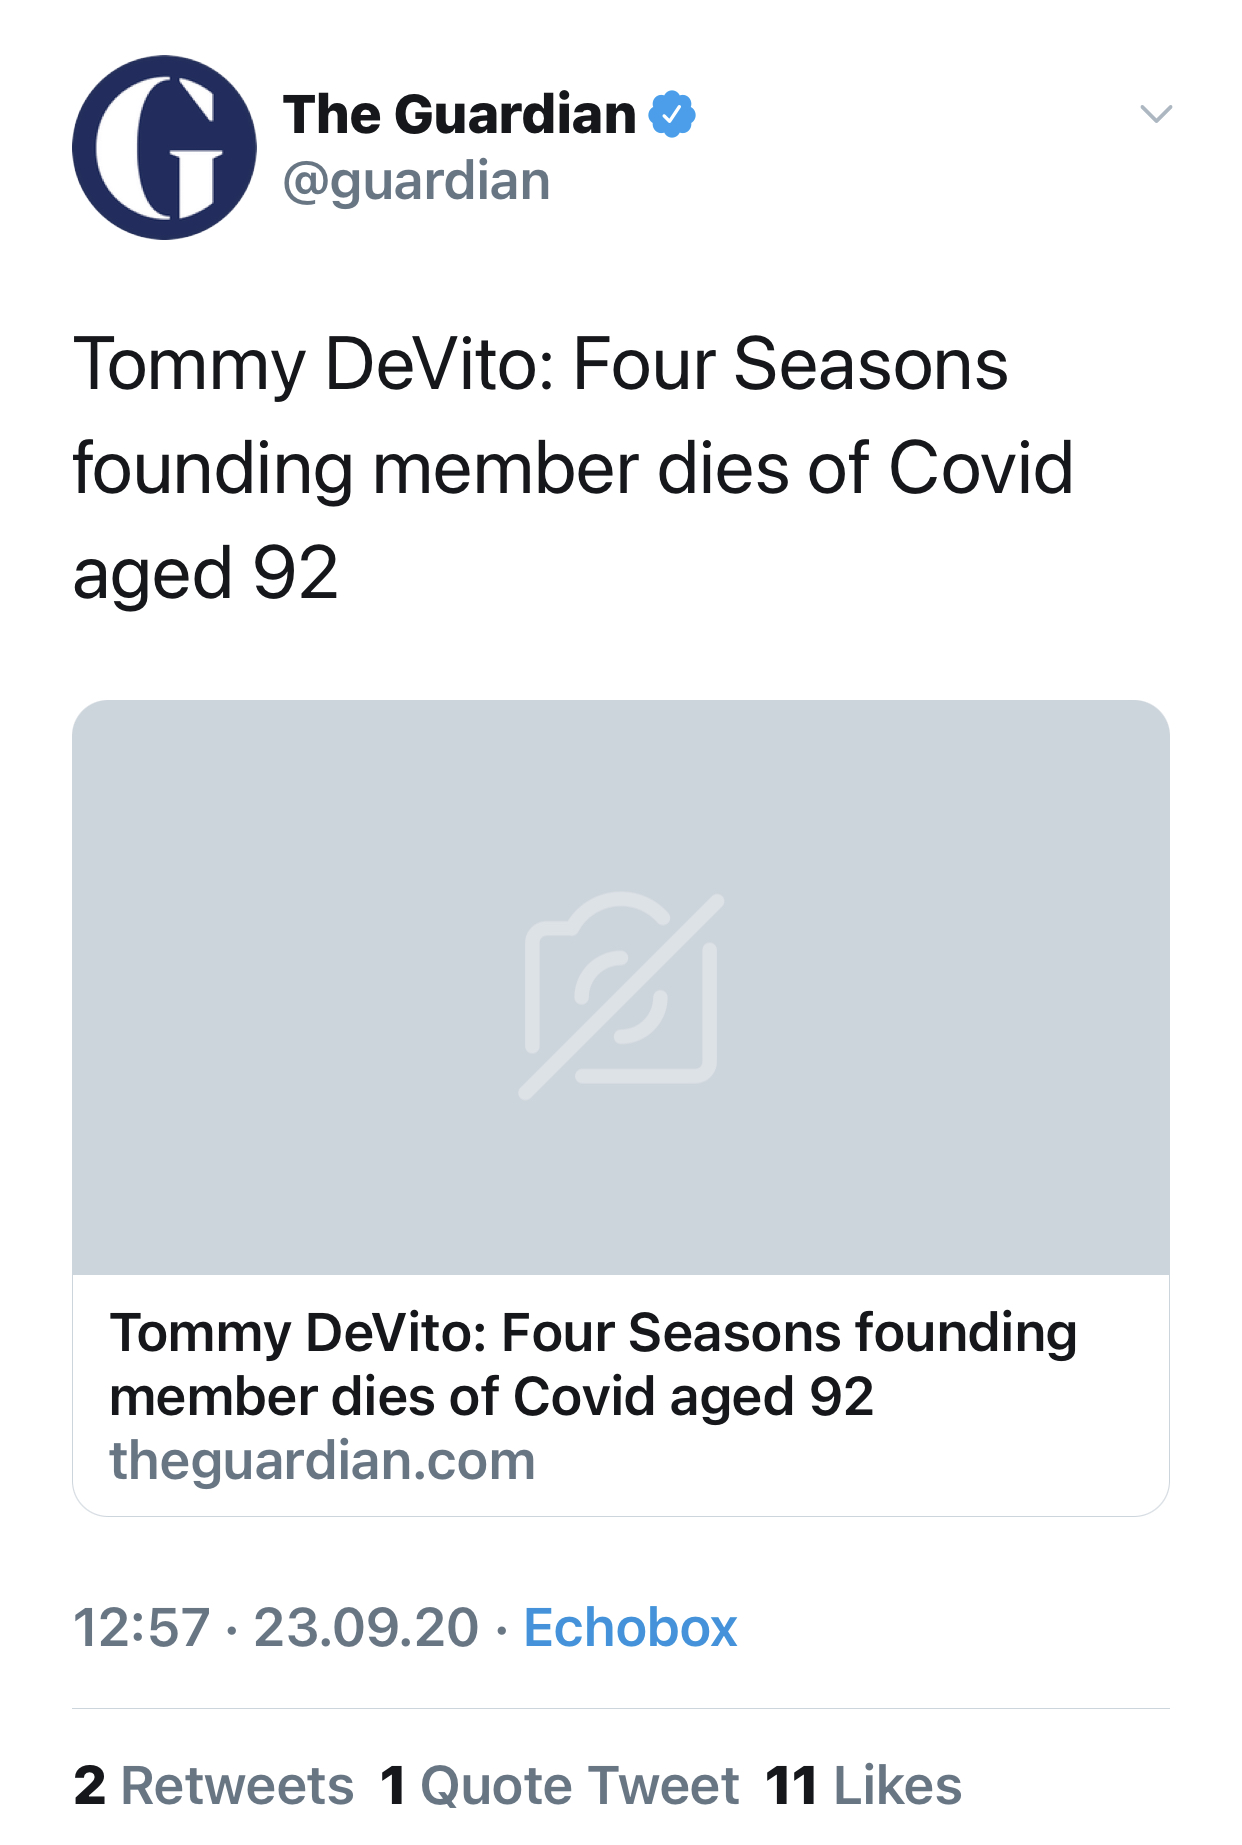1242x1845 pixels.
Task: Expand the tweet options chevron menu
Action: (x=1156, y=113)
